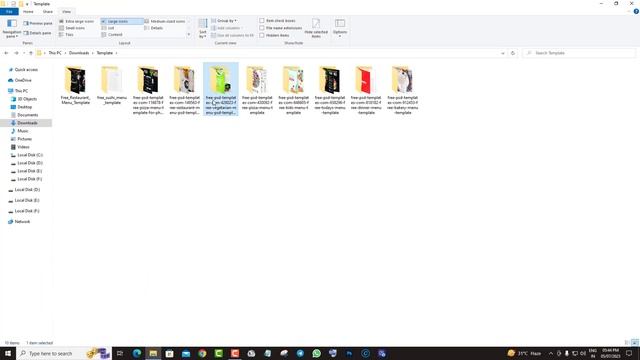Select the free_sushi_menu_template folder
The image size is (640, 360).
112,85
